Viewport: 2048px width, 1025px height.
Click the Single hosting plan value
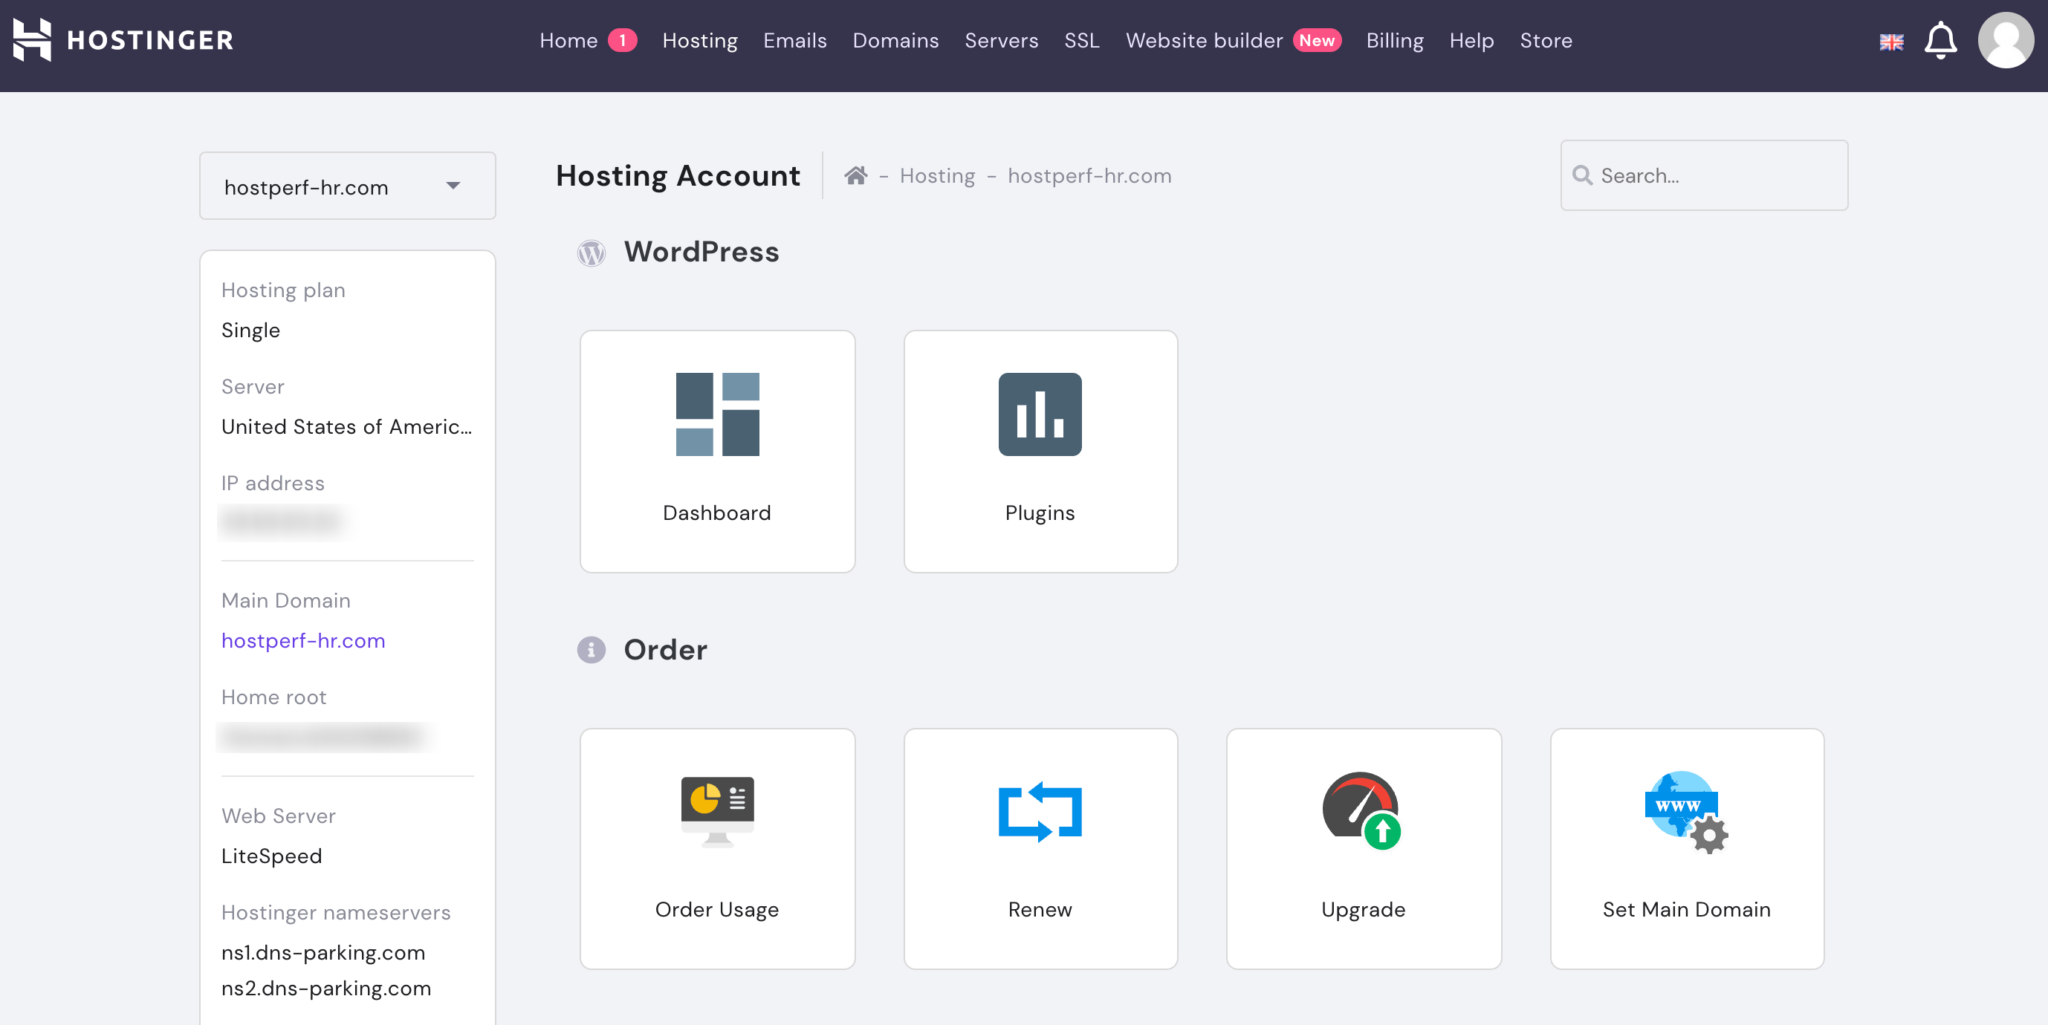click(250, 331)
